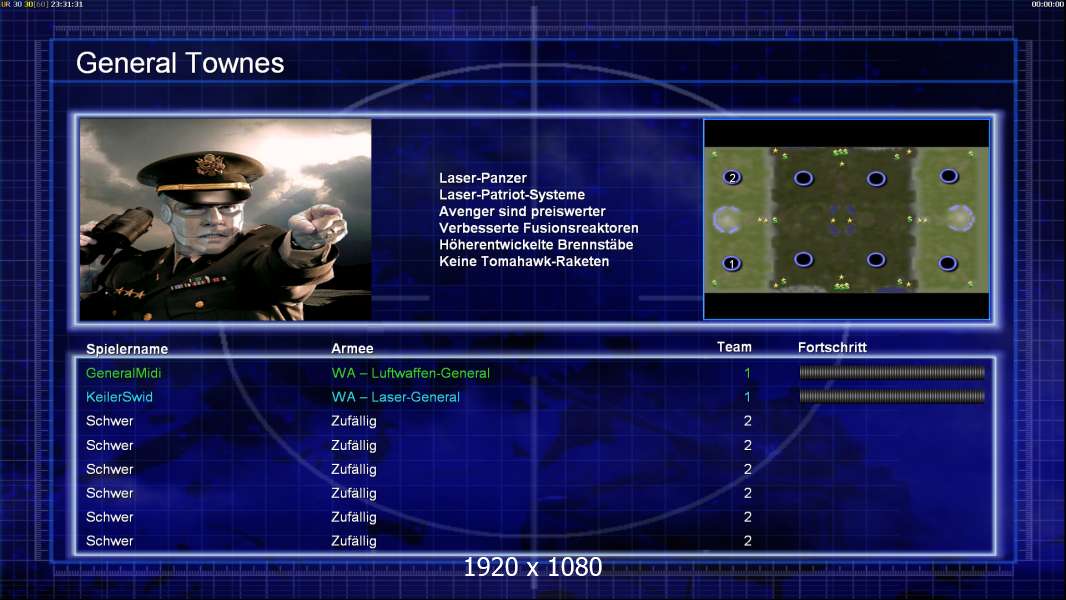Click the Fortschritt column header
1066x600 pixels.
[x=832, y=347]
